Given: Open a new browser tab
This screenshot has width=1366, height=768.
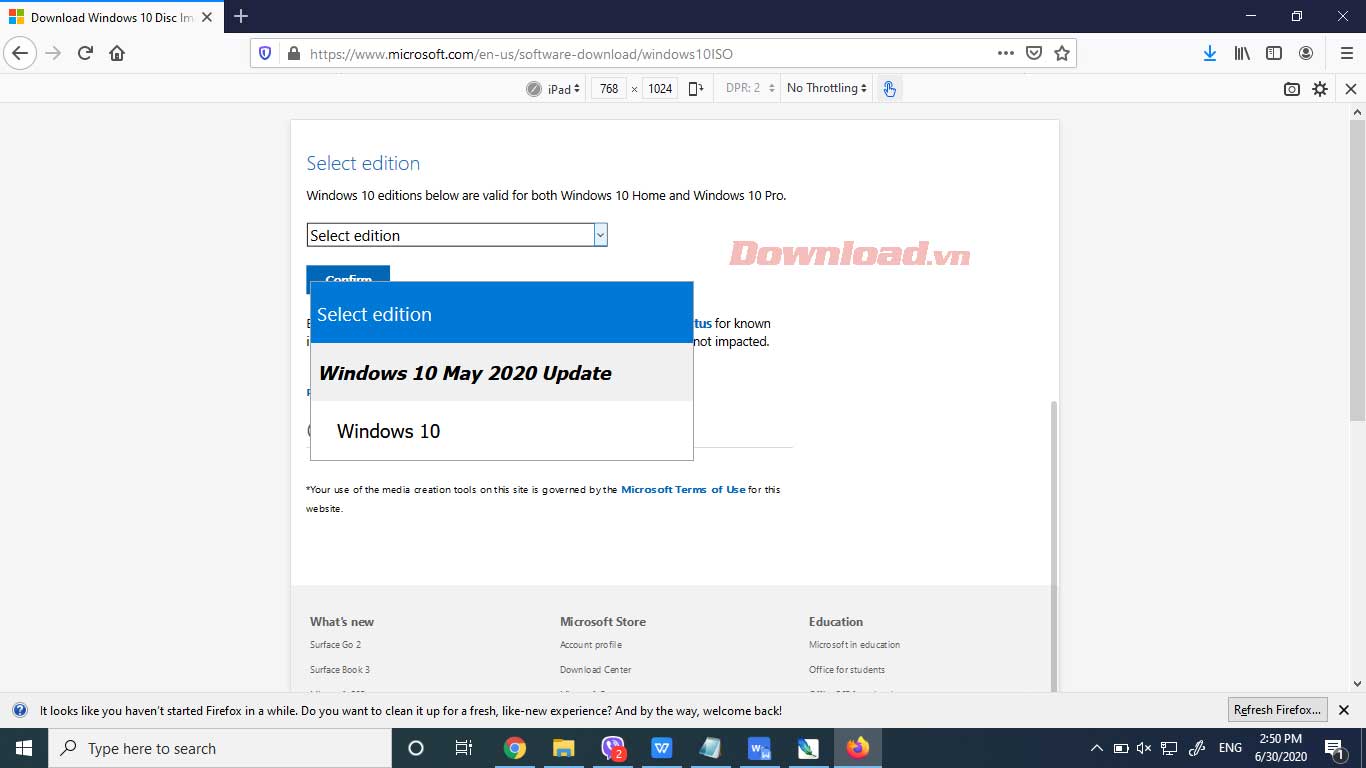Looking at the screenshot, I should (240, 16).
